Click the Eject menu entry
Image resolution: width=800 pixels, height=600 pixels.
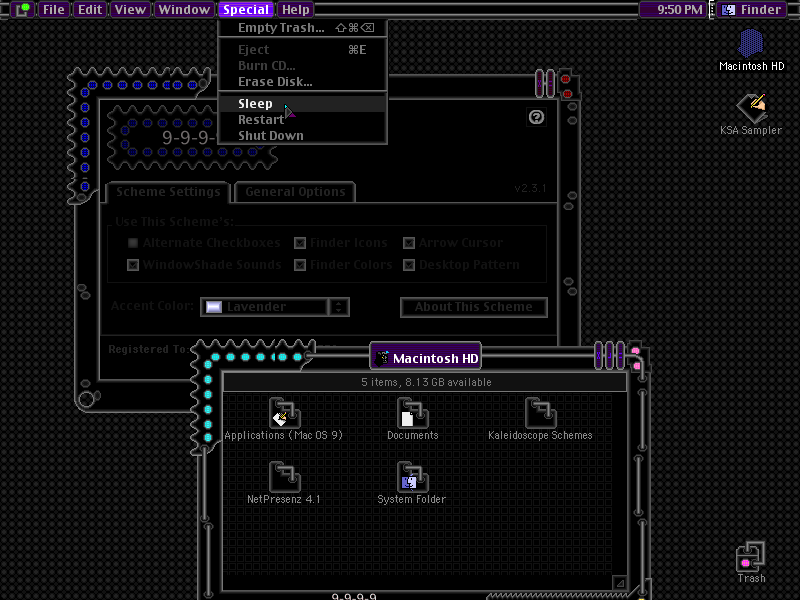[x=303, y=49]
